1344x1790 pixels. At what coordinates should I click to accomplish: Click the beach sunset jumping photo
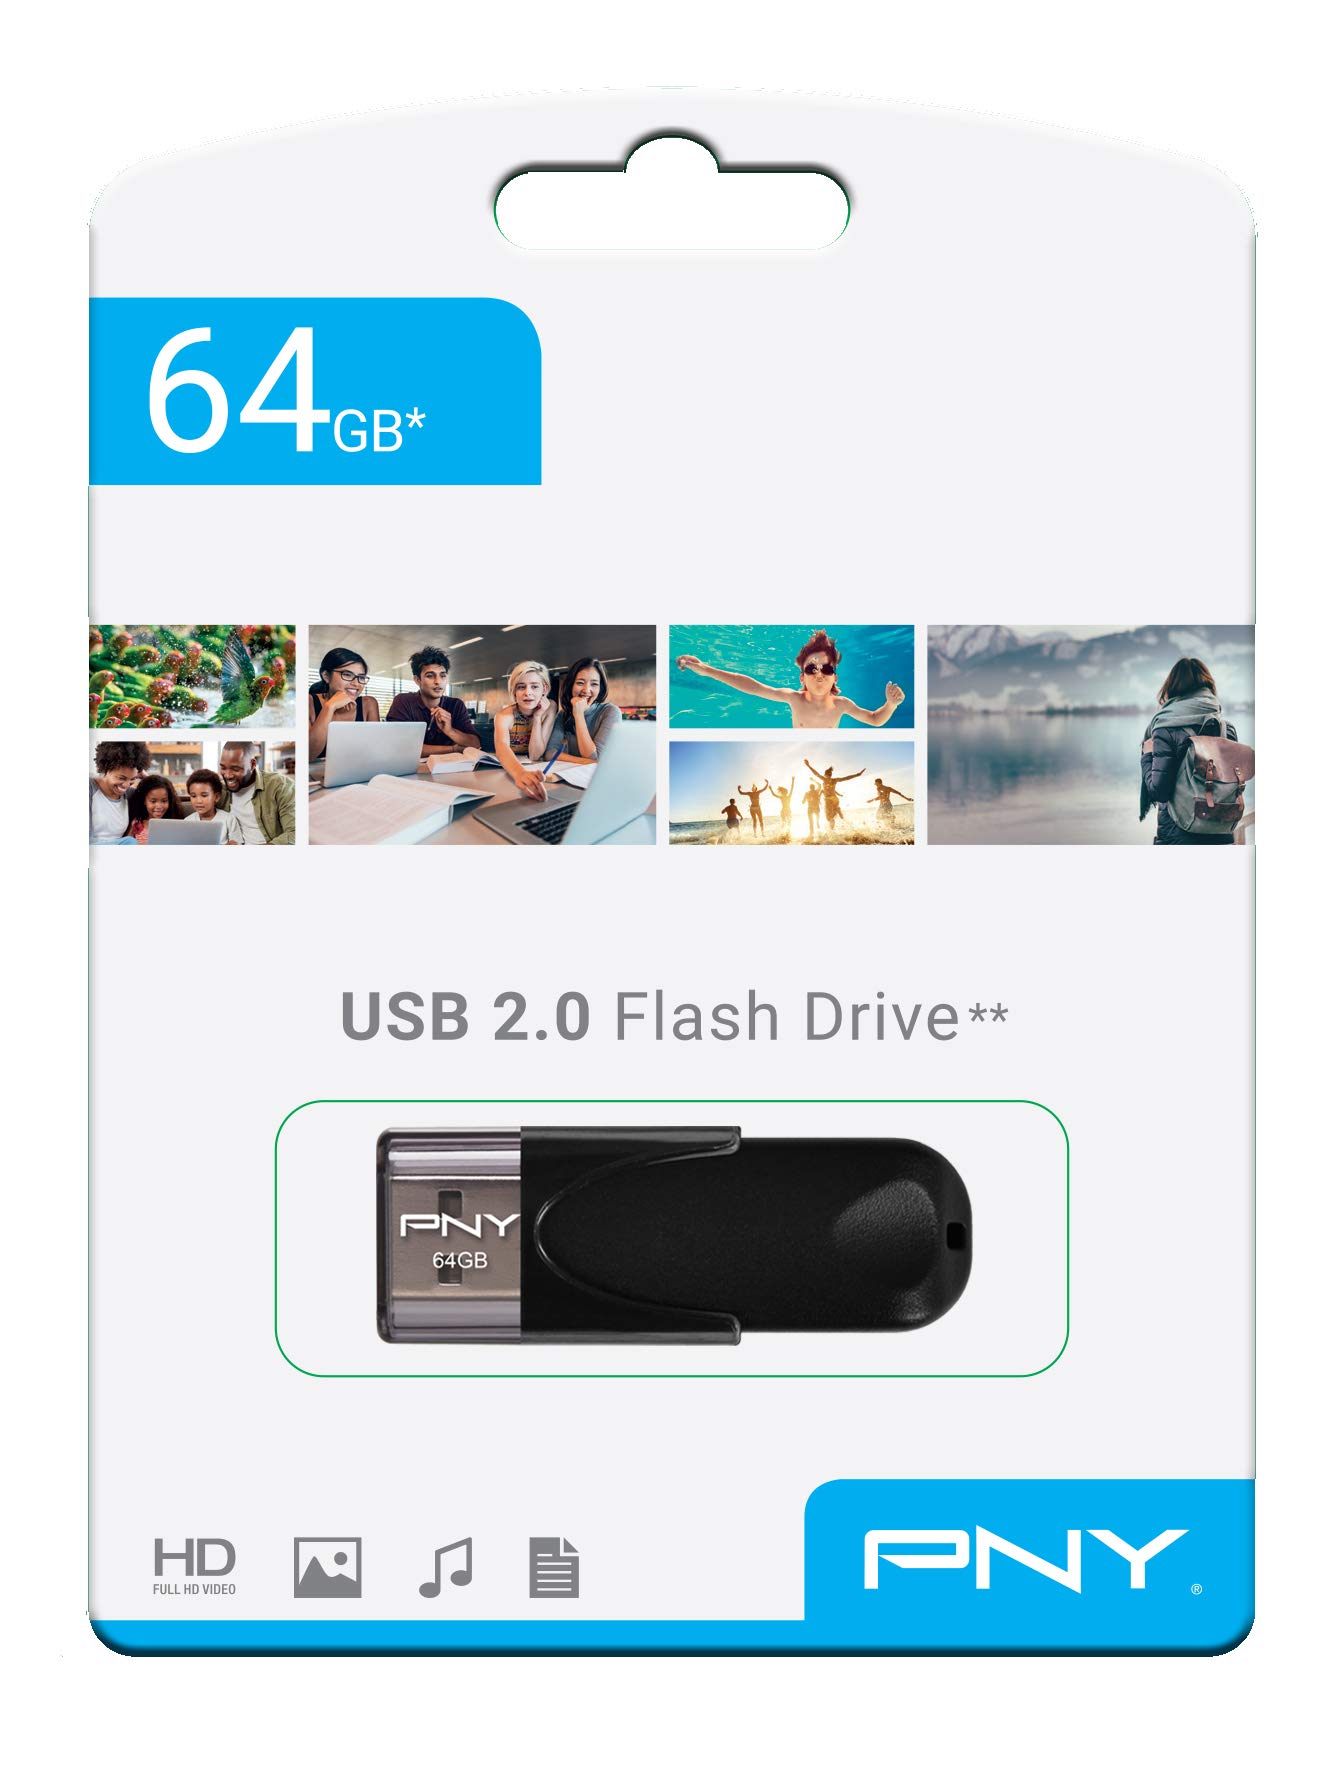coord(791,793)
